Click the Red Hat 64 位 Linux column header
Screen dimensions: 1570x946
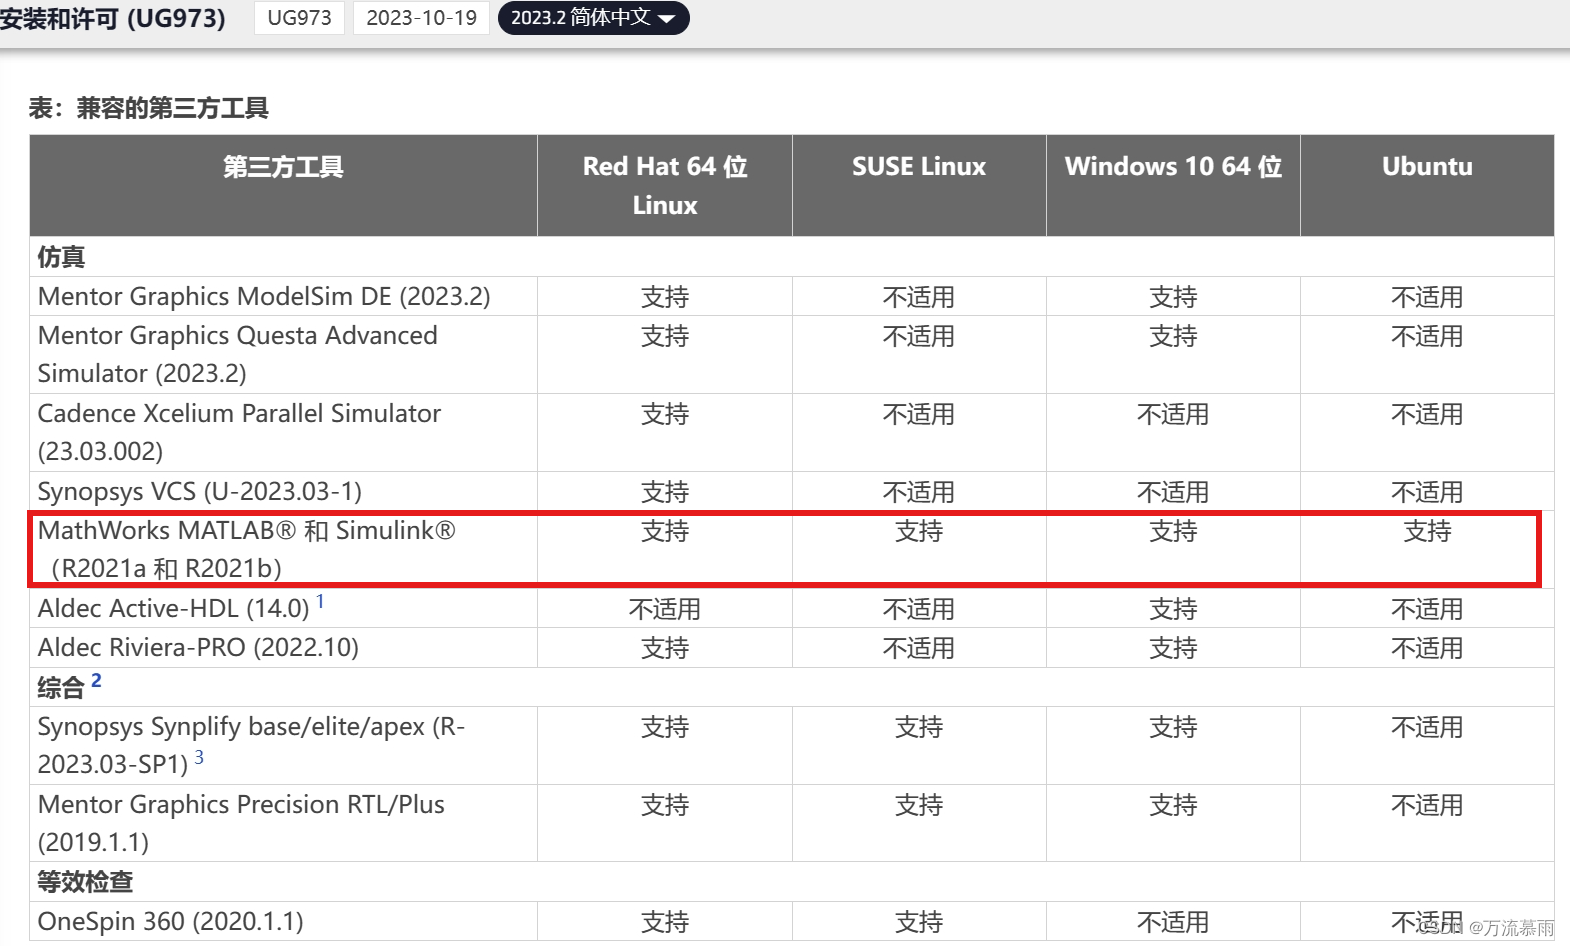click(665, 185)
